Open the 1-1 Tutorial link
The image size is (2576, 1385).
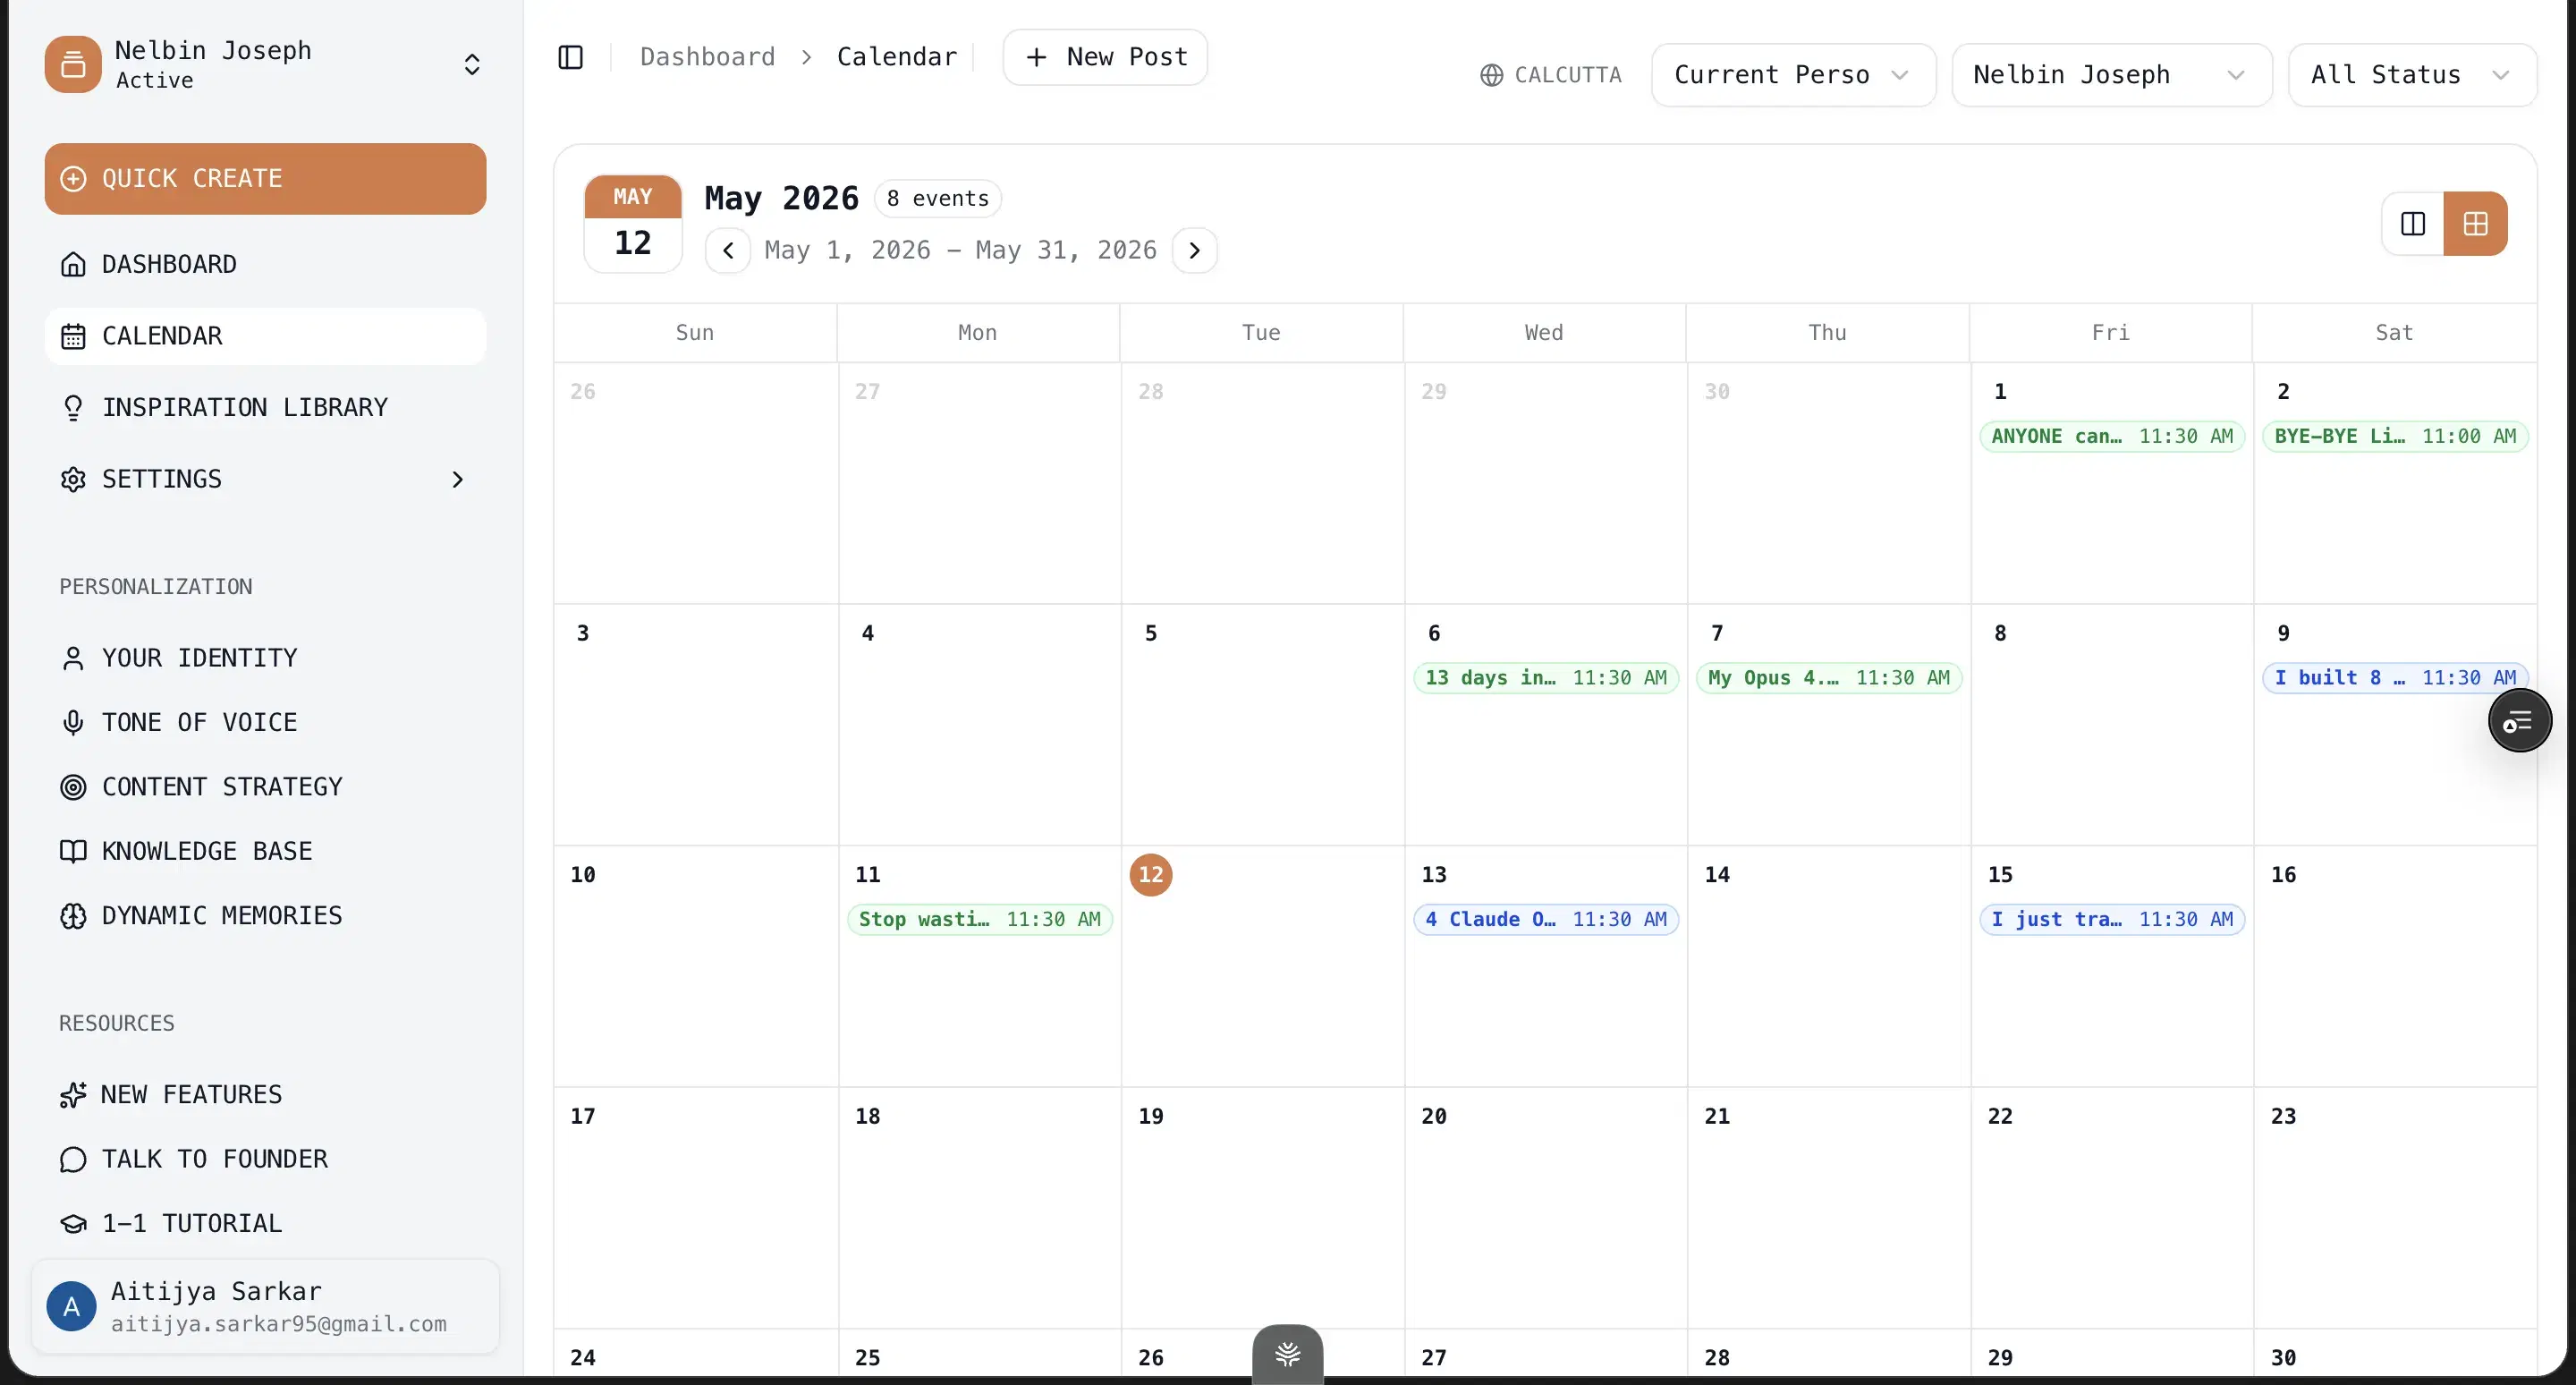pos(265,1223)
